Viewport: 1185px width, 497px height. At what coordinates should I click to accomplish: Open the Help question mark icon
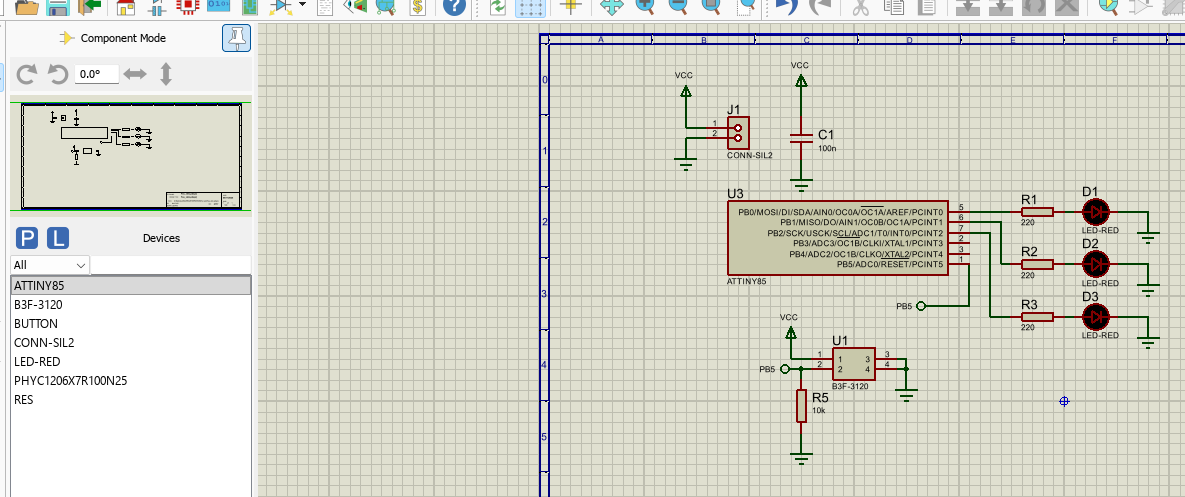coord(454,7)
